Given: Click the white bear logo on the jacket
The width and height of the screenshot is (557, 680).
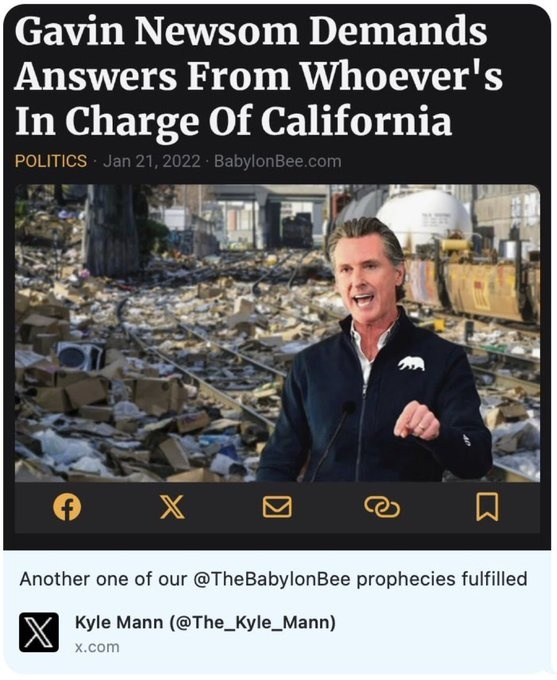Looking at the screenshot, I should [411, 363].
